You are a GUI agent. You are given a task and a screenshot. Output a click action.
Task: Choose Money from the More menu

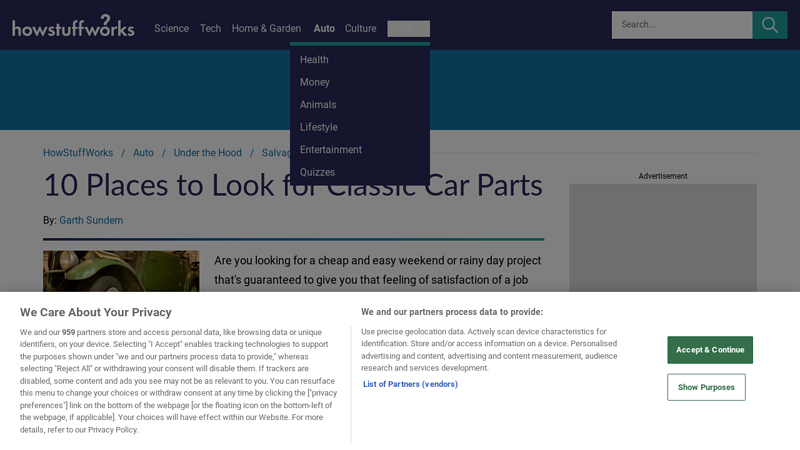point(315,82)
